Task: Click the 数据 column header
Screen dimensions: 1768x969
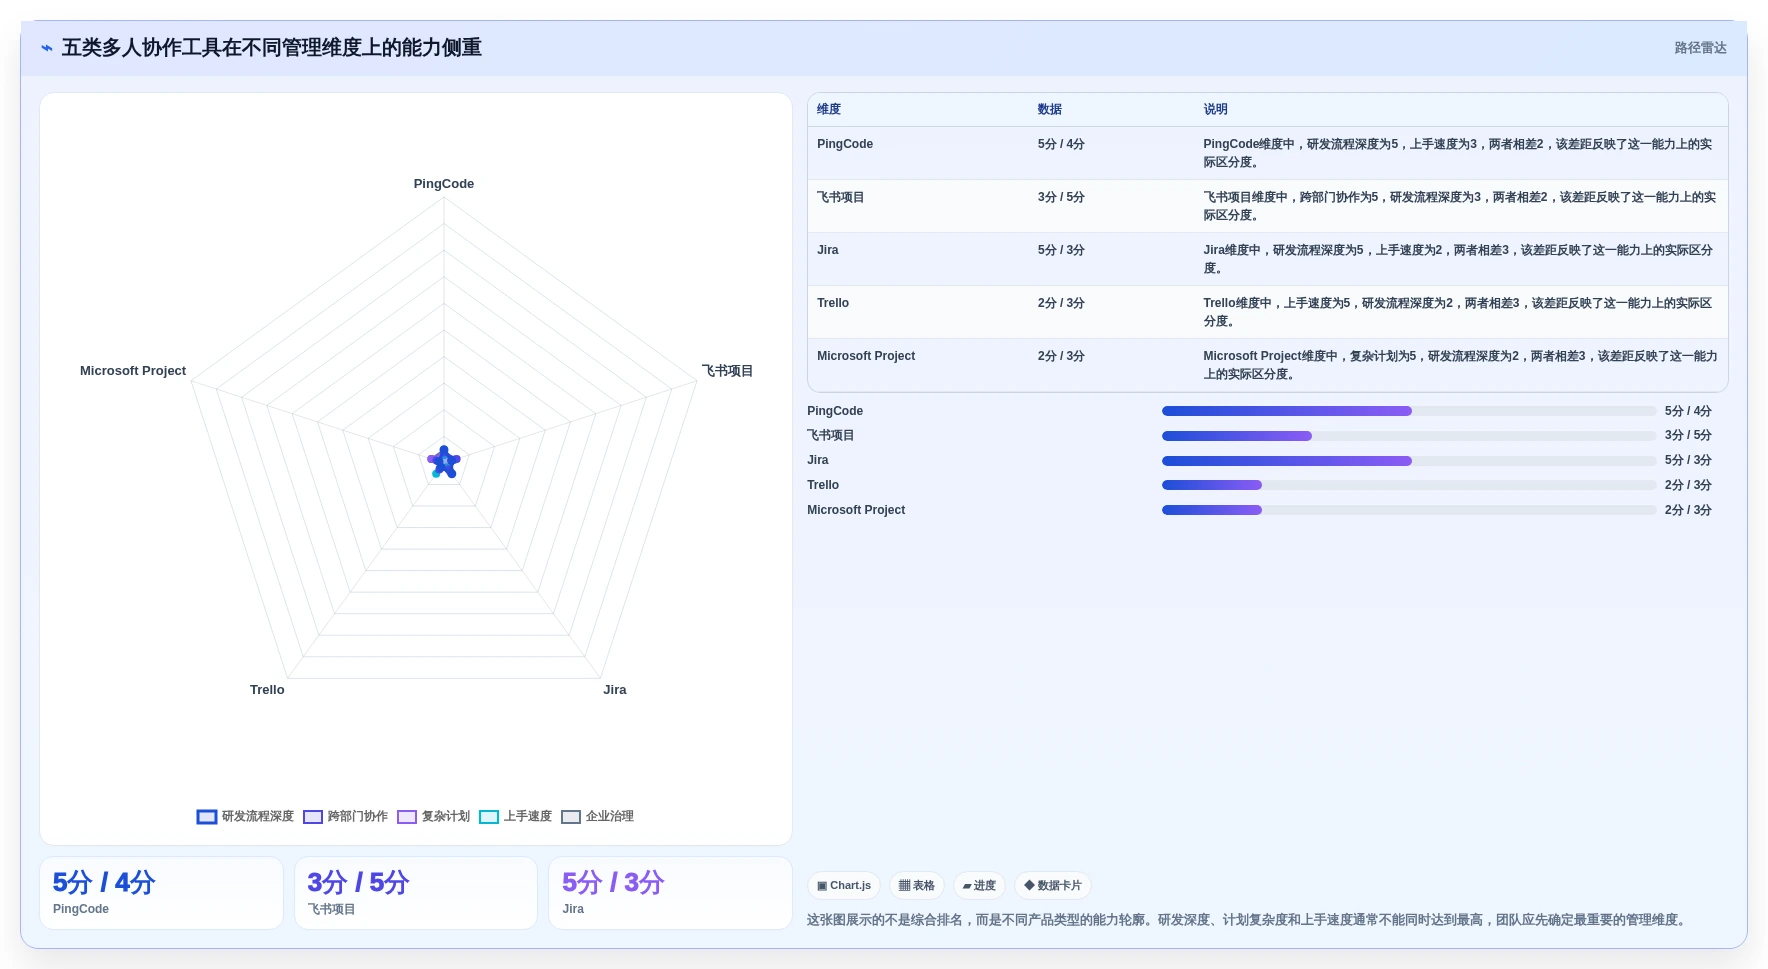Action: (1050, 109)
